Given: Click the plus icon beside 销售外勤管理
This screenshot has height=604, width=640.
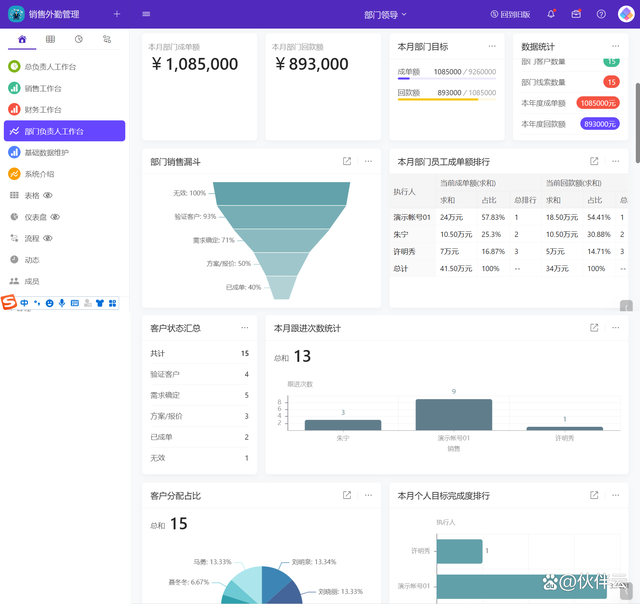Looking at the screenshot, I should point(117,14).
